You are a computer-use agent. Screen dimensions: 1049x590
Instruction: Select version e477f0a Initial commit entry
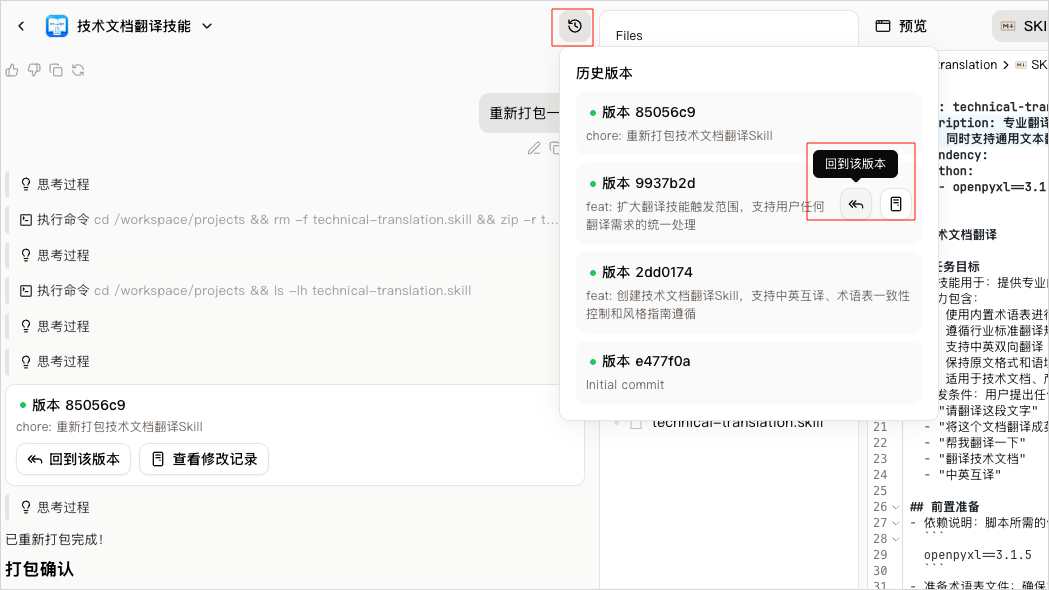click(x=749, y=373)
